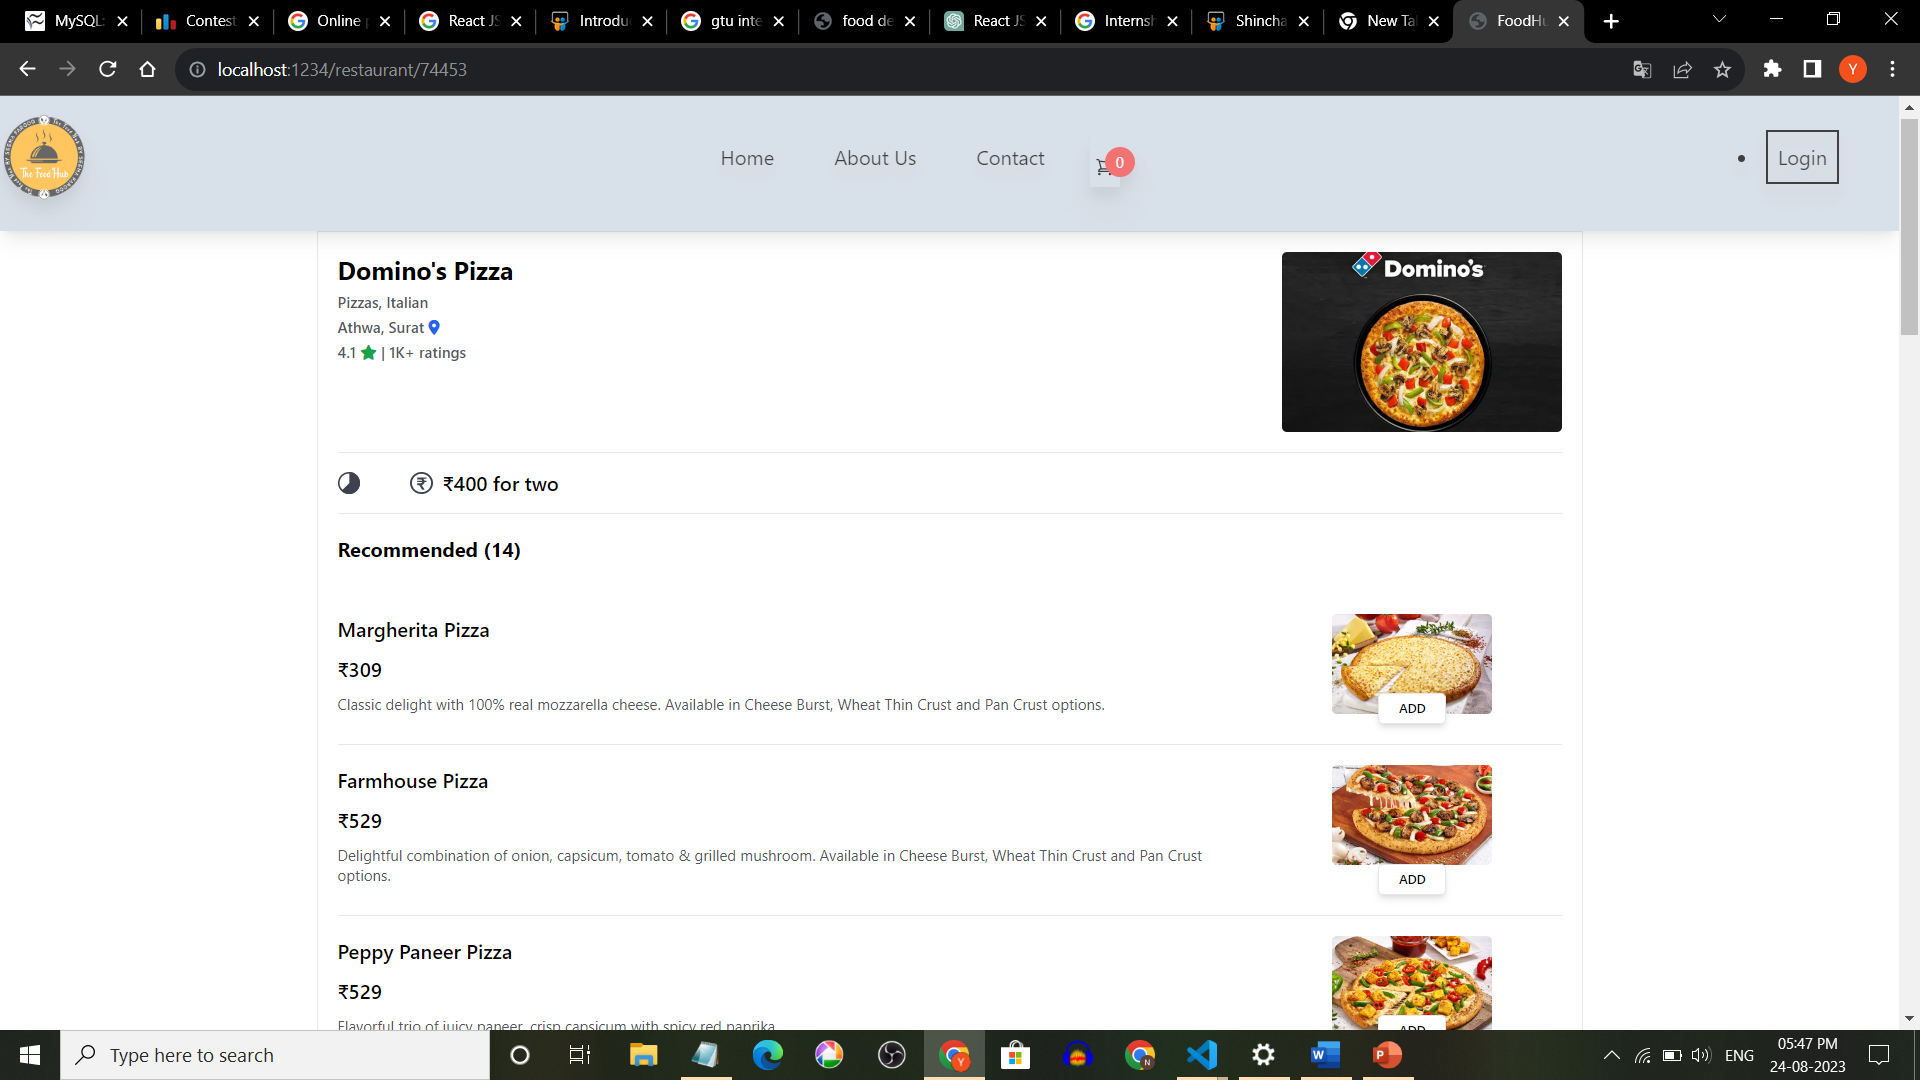Open the shopping cart icon
1920x1080 pixels.
[1104, 166]
